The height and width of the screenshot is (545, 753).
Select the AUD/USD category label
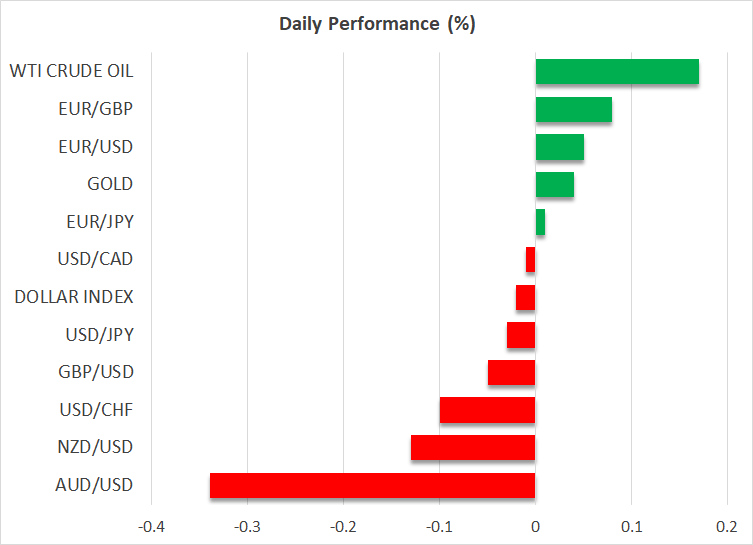(95, 485)
